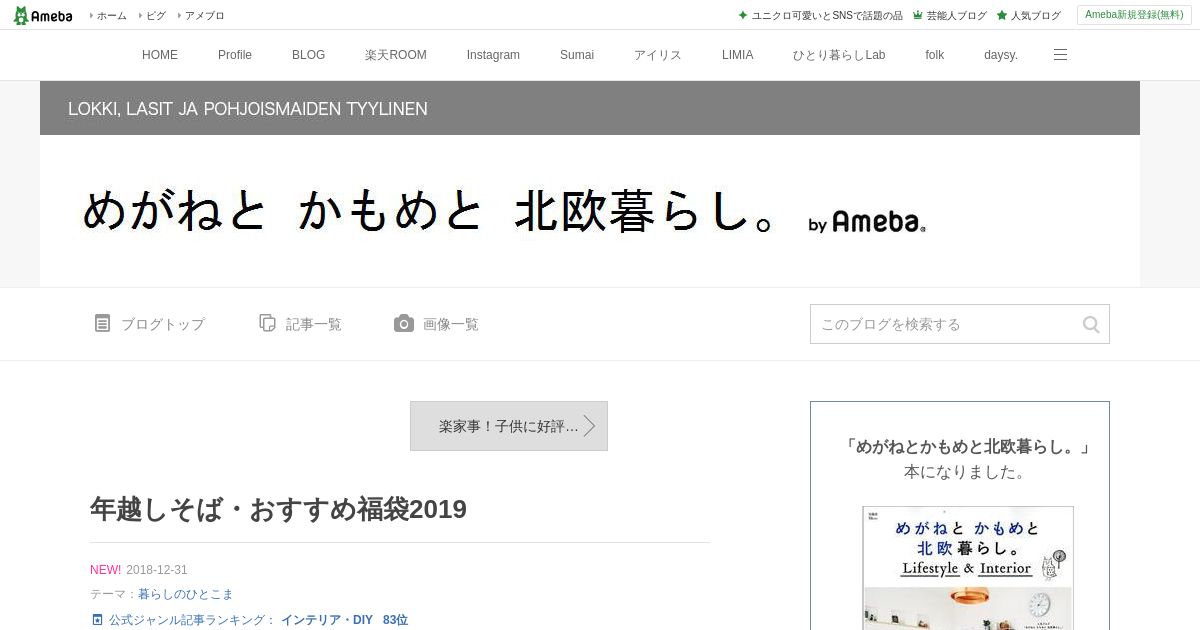Viewport: 1200px width, 630px height.
Task: Open the LIMIA menu item
Action: coord(738,55)
